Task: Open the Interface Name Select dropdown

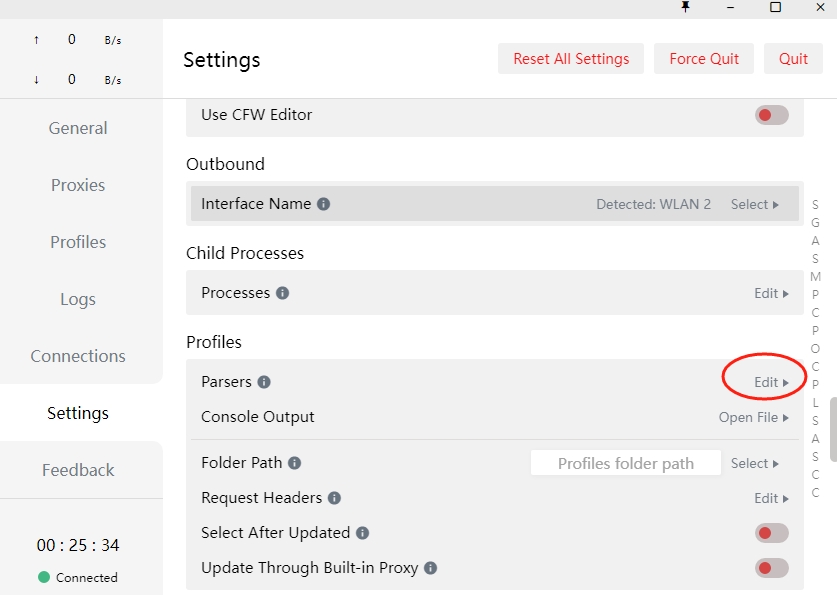Action: click(x=754, y=204)
